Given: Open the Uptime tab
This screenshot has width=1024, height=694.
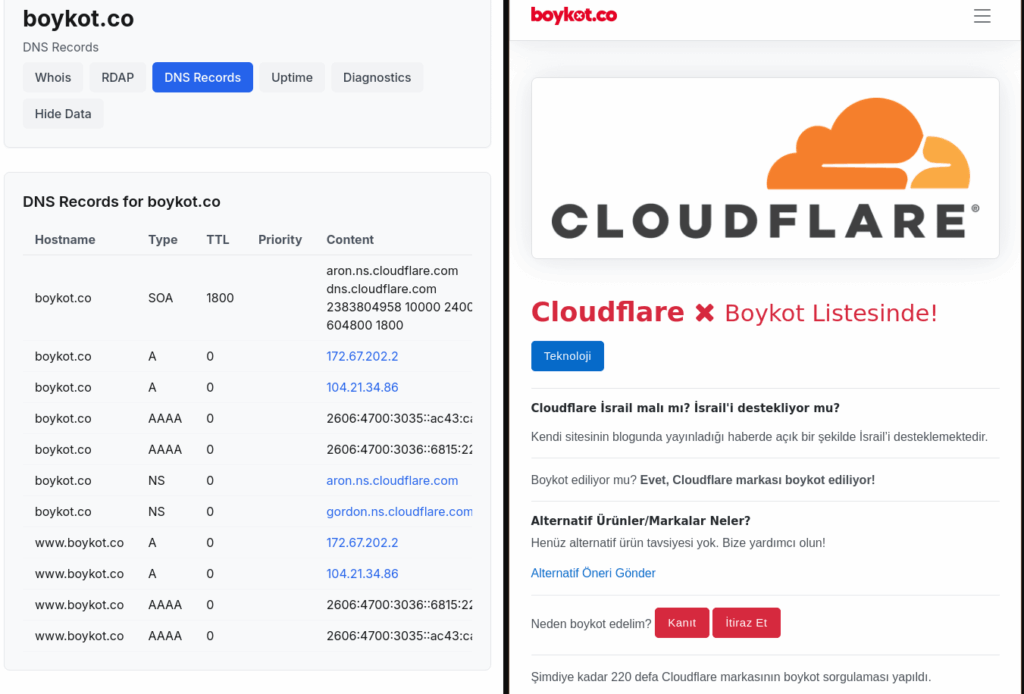Looking at the screenshot, I should pos(292,77).
